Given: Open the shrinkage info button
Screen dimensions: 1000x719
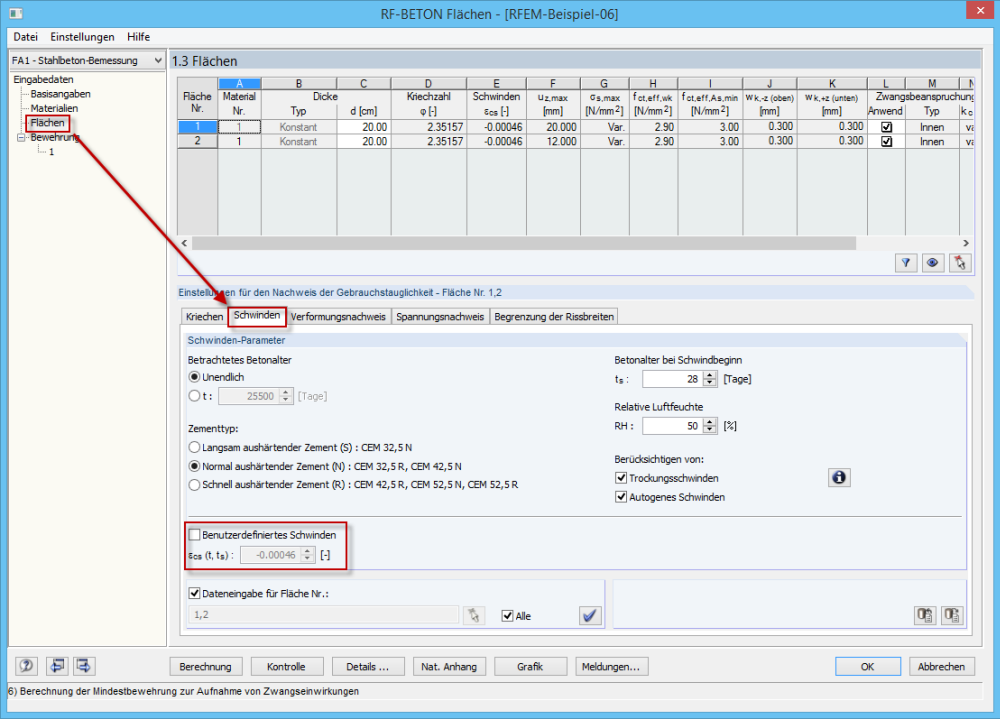Looking at the screenshot, I should click(x=839, y=477).
